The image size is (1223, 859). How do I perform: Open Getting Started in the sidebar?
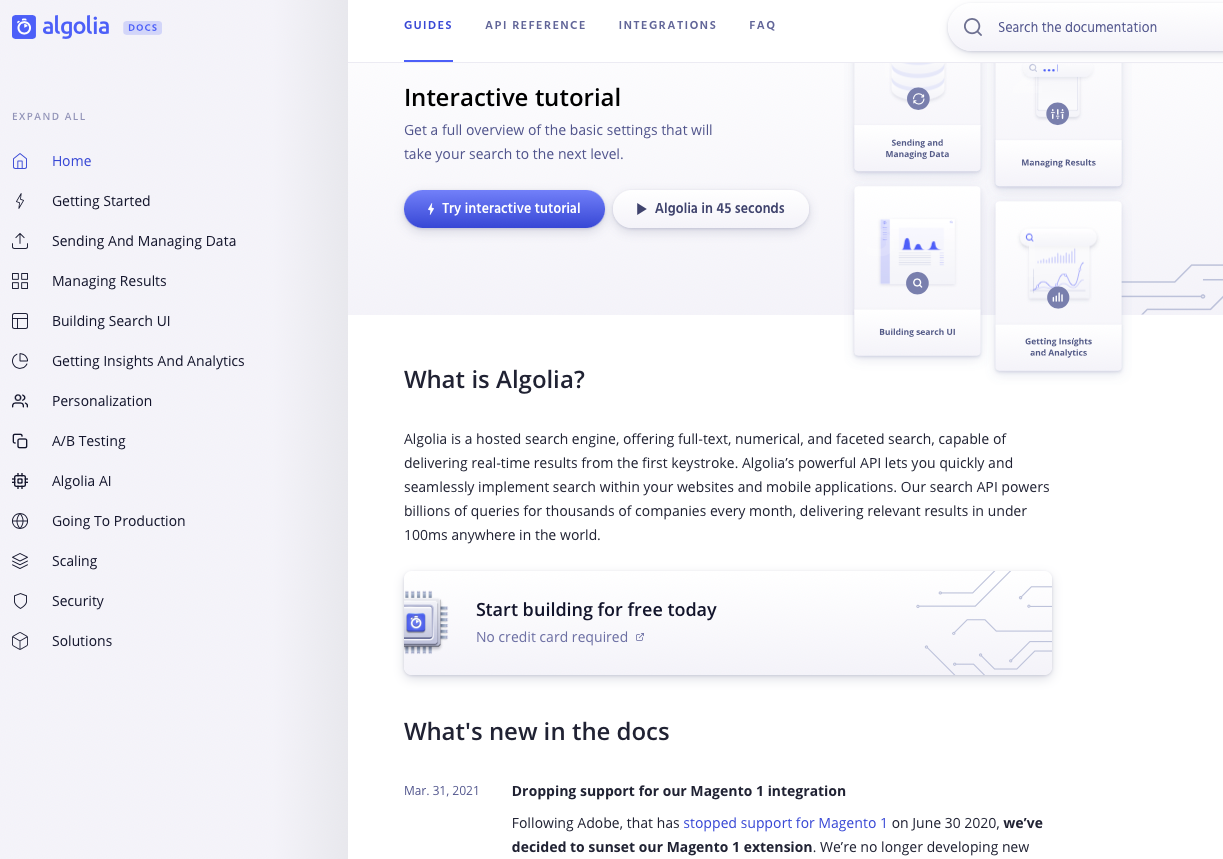101,201
